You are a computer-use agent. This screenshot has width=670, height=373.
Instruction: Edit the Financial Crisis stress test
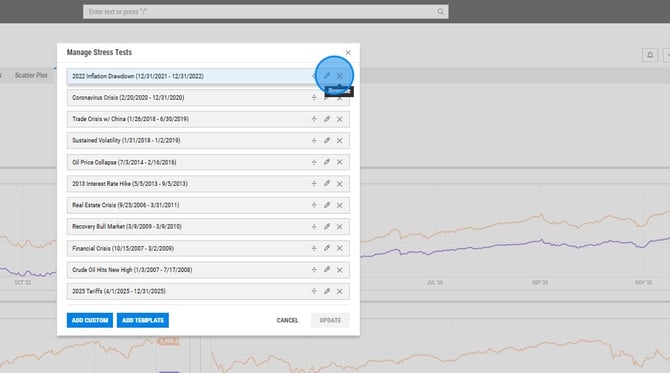click(x=327, y=248)
